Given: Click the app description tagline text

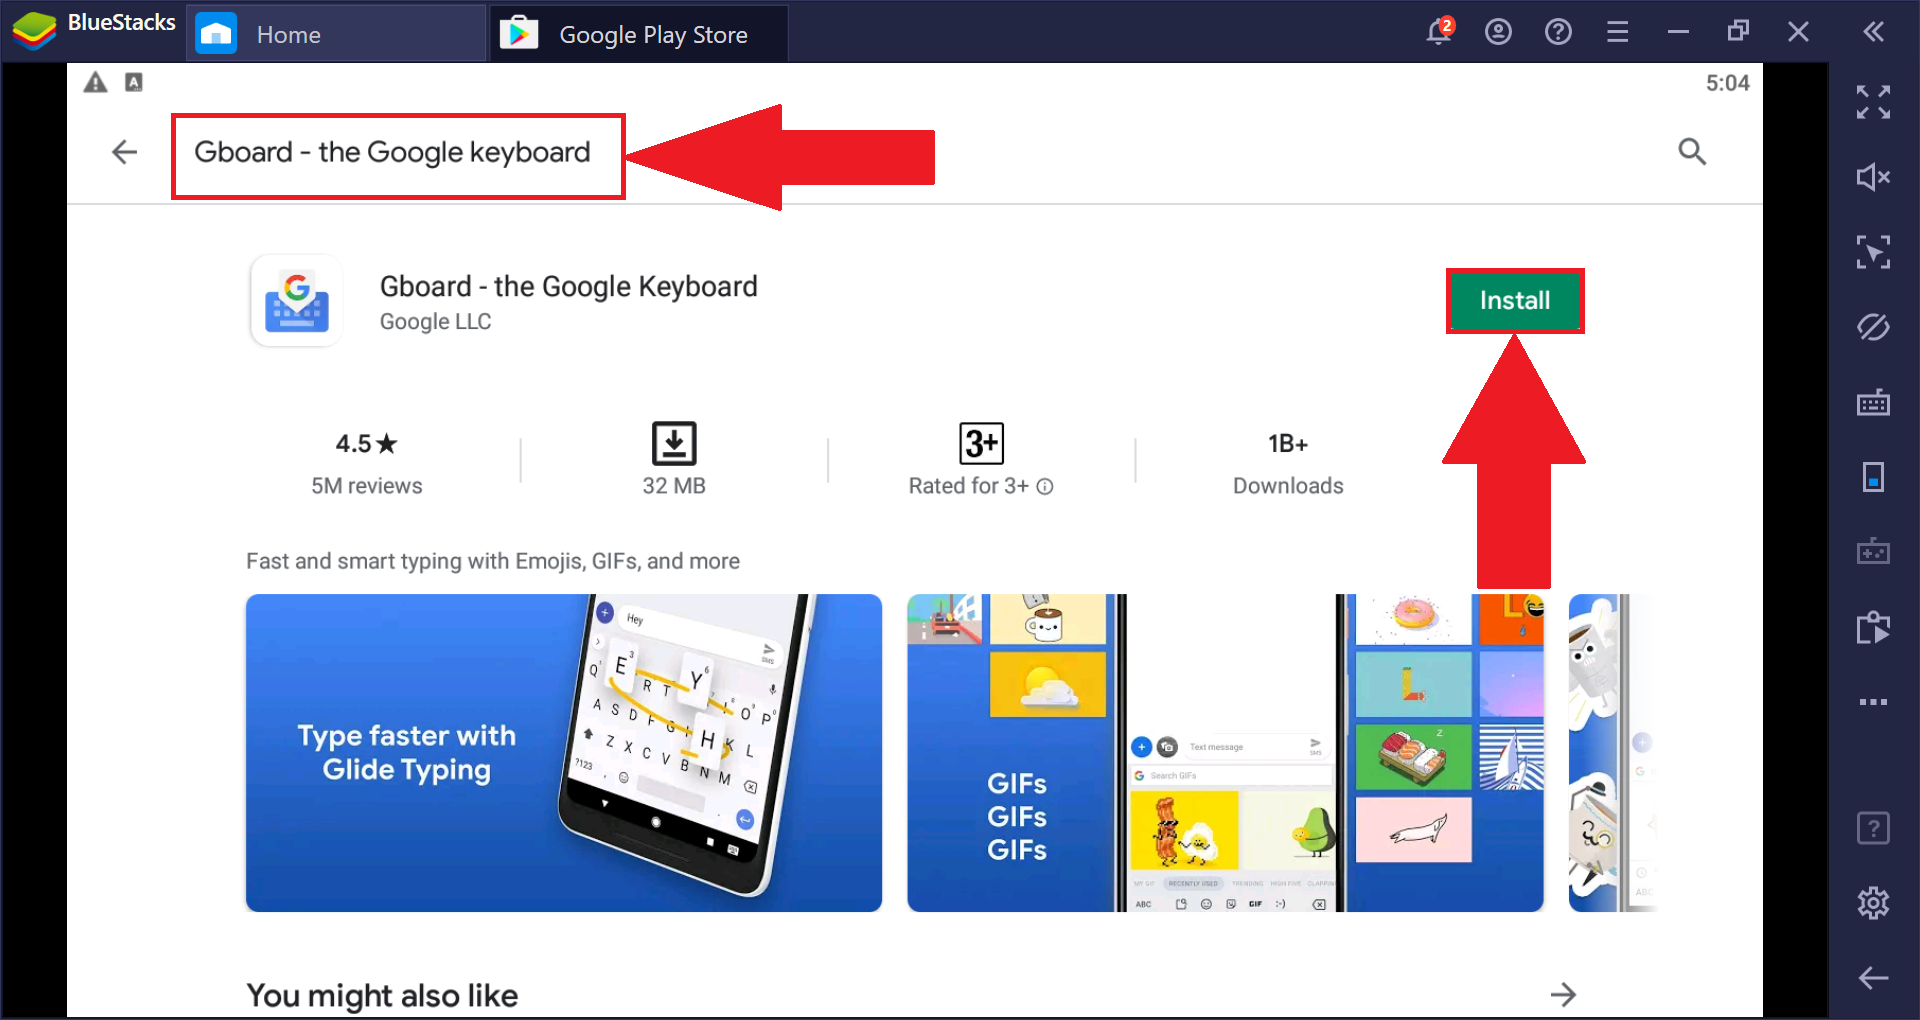Looking at the screenshot, I should click(493, 562).
